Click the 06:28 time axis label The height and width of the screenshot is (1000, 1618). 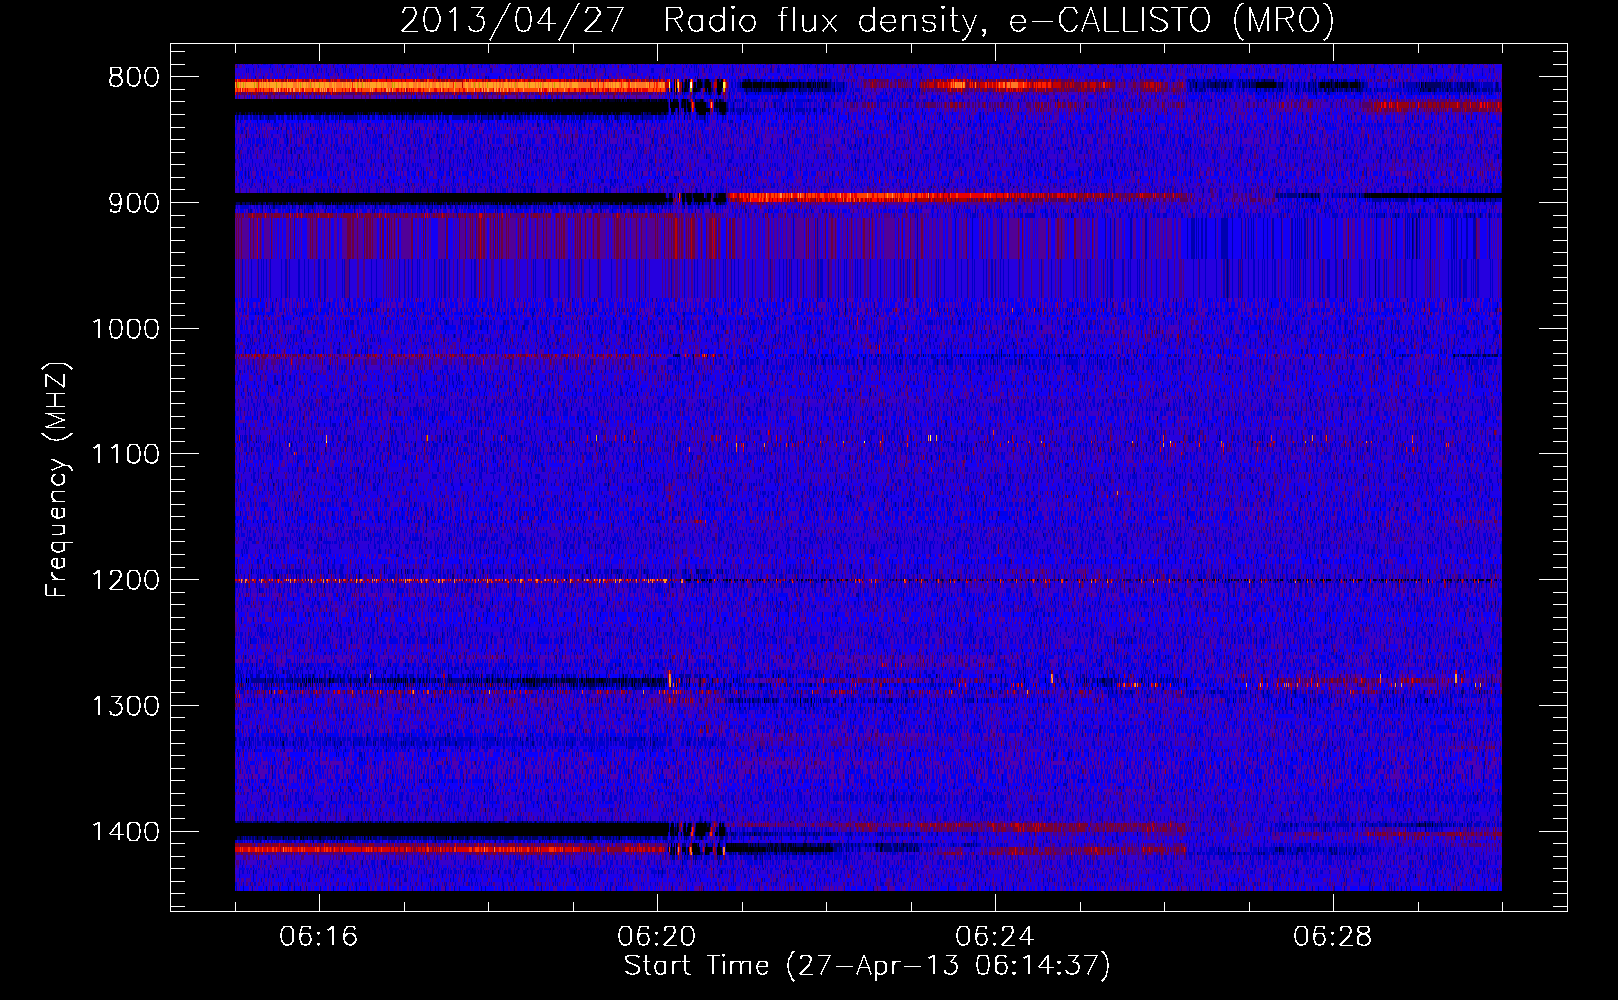point(1333,937)
